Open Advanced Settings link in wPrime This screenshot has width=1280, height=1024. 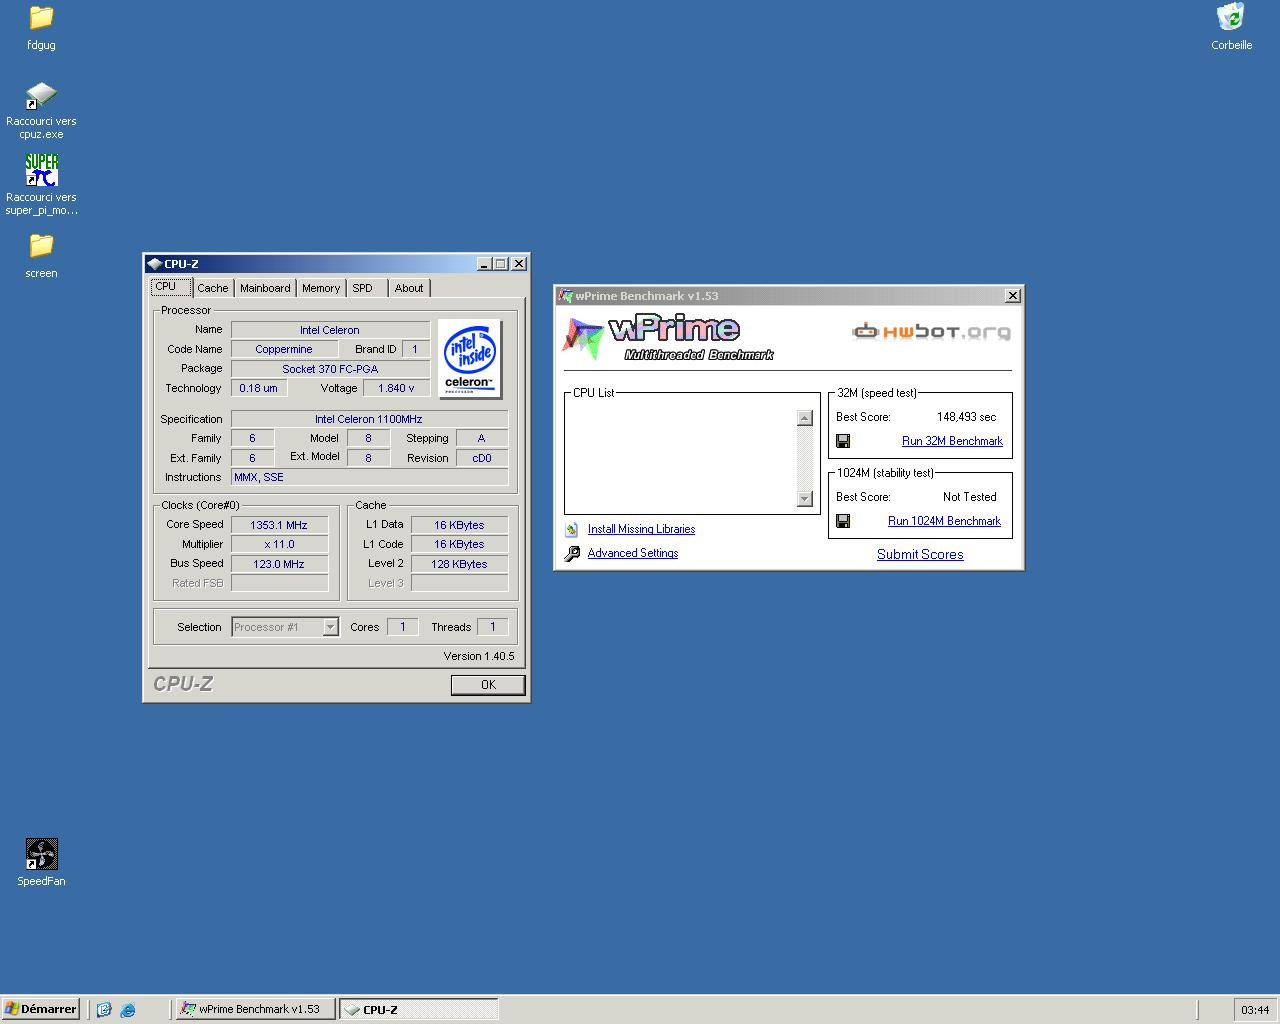pyautogui.click(x=633, y=553)
